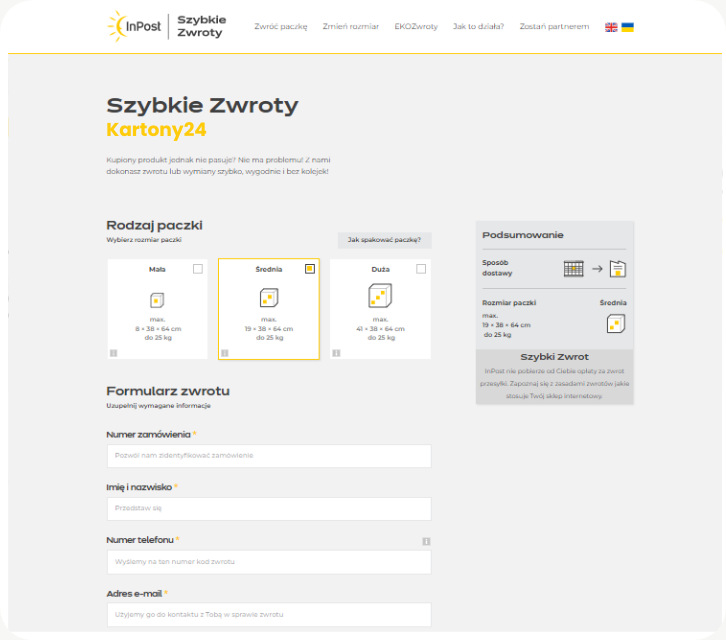Go to EKOZwroty page
The image size is (726, 640).
[416, 26]
